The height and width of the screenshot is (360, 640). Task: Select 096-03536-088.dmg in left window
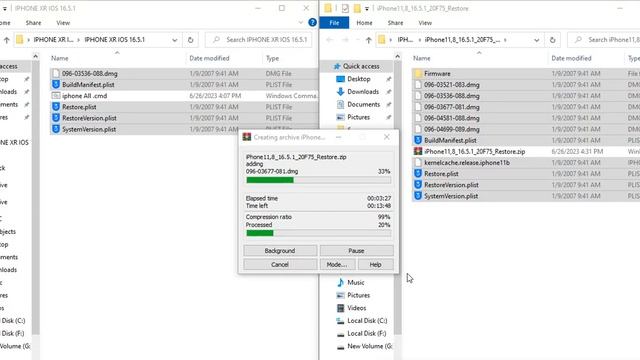coord(89,73)
